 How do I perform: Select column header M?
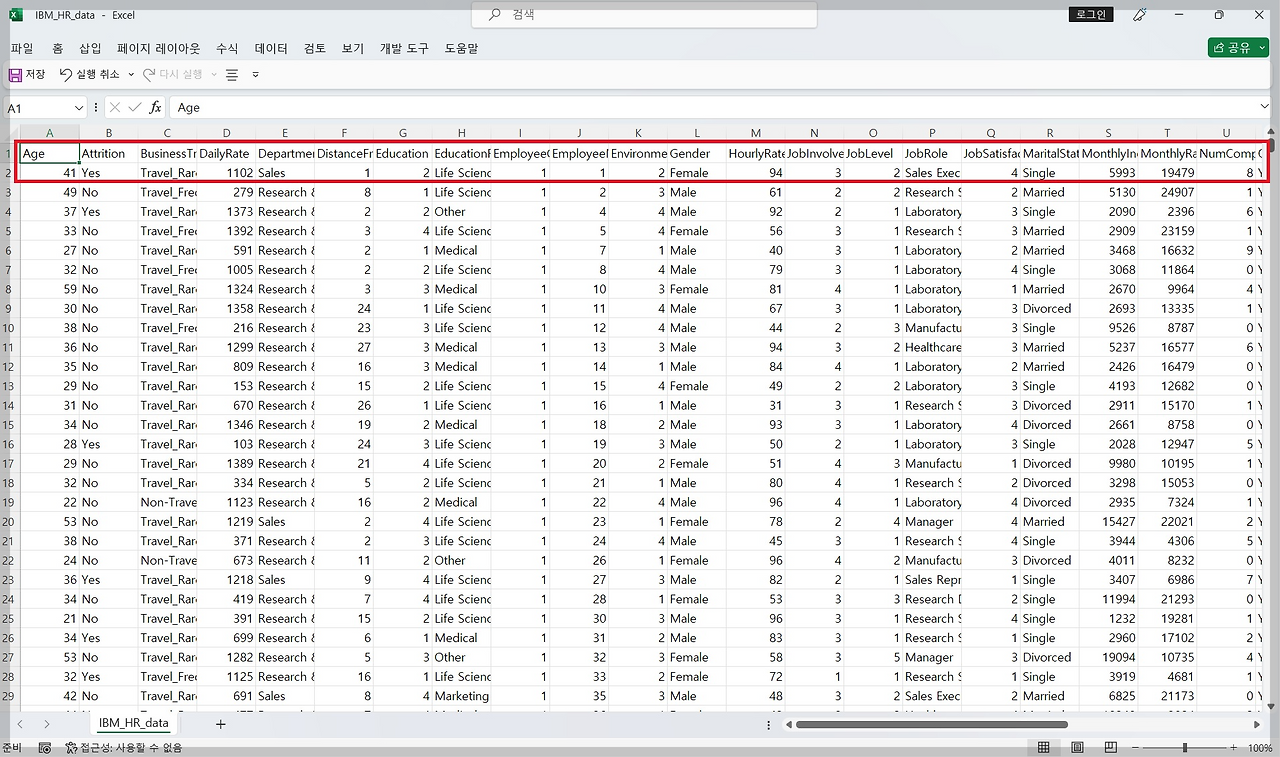click(755, 133)
